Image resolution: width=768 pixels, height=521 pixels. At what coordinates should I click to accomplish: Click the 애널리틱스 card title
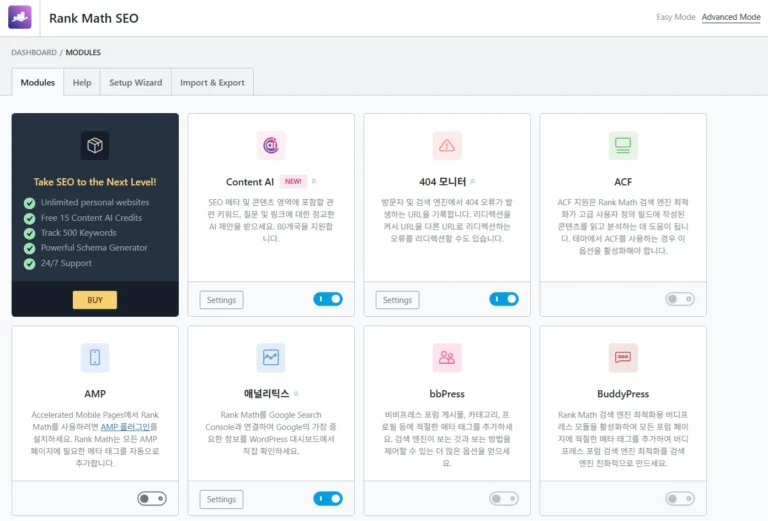click(266, 394)
